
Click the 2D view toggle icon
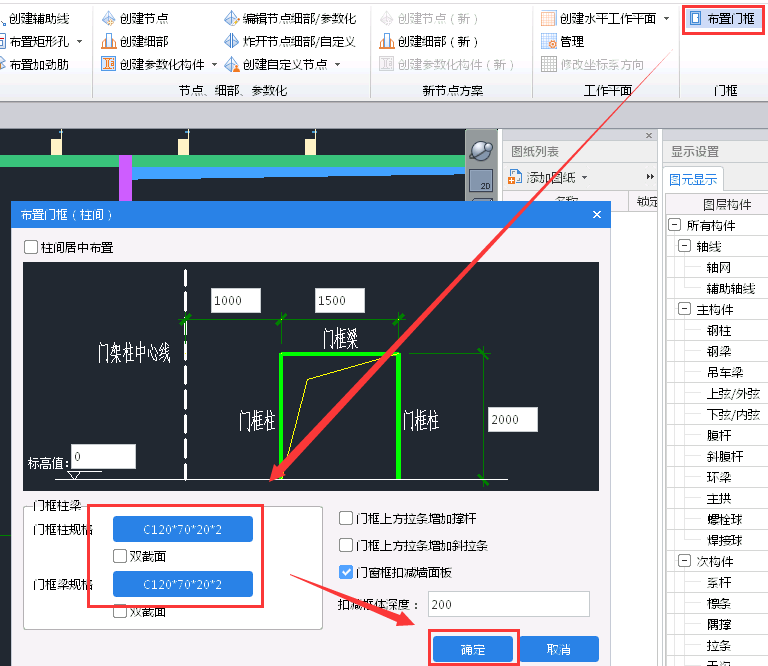coord(481,181)
